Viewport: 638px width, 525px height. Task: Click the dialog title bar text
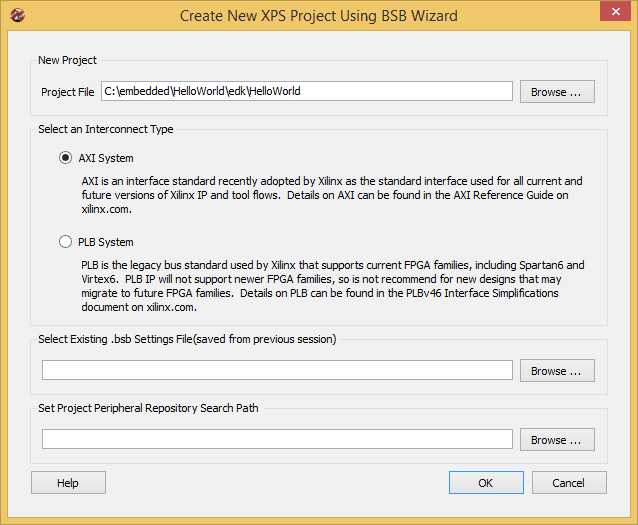pos(318,15)
